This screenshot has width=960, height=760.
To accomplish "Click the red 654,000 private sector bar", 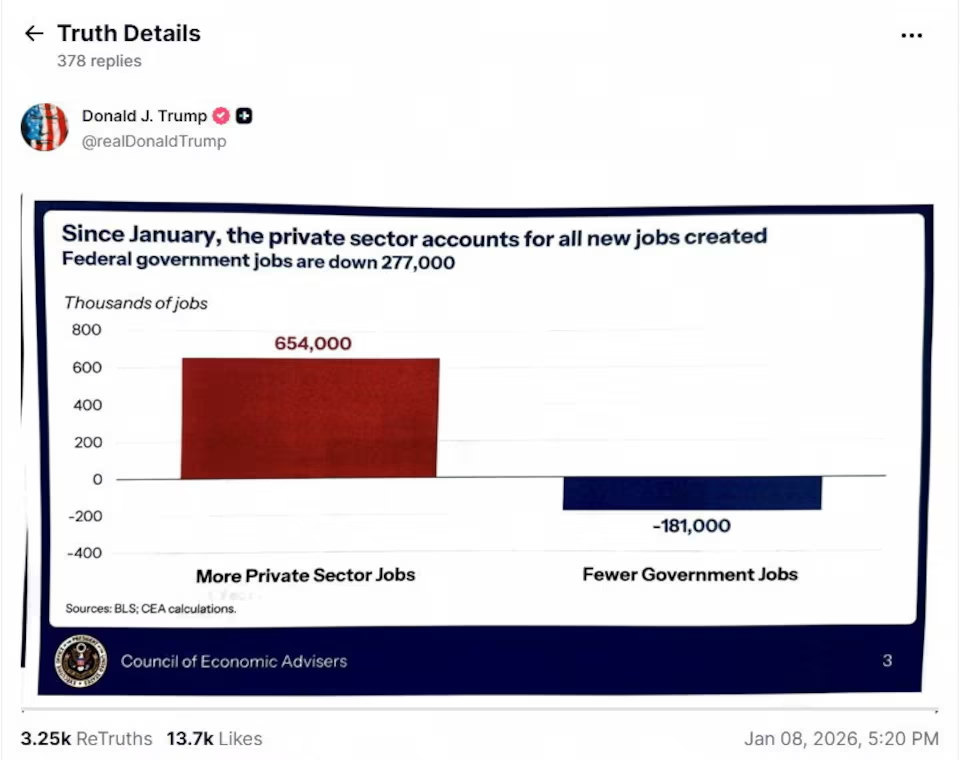I will 310,415.
